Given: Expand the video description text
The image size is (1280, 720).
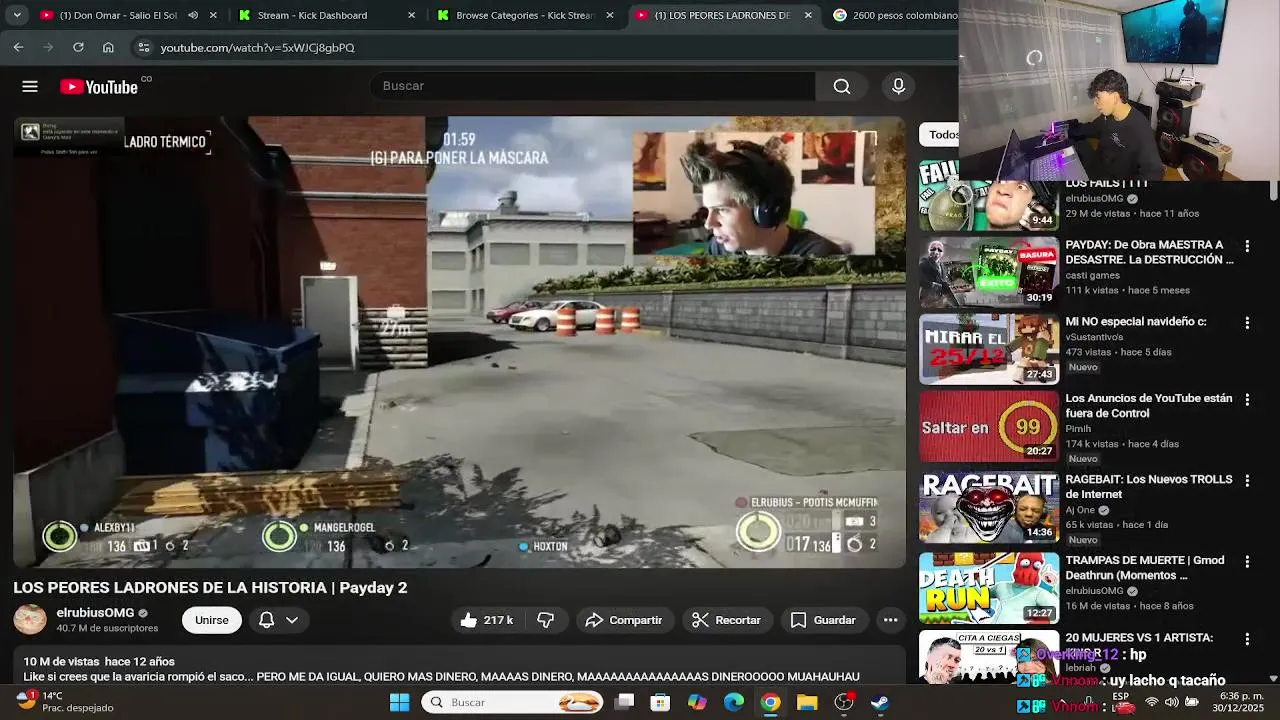Looking at the screenshot, I should [x=459, y=669].
